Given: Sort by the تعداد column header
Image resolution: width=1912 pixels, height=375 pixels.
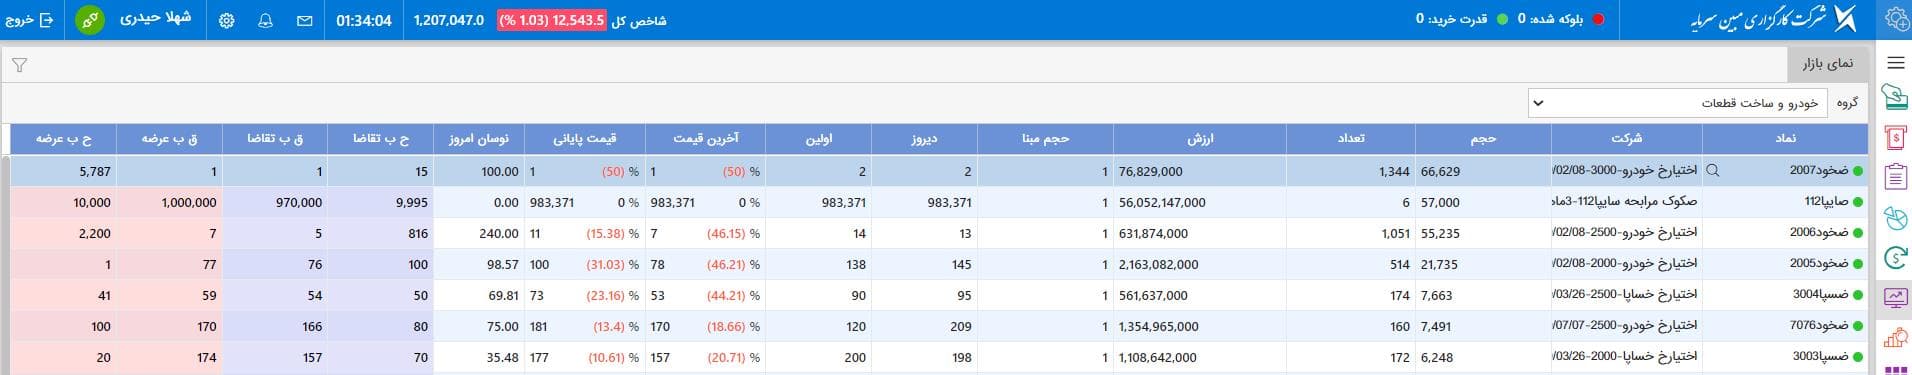Looking at the screenshot, I should coord(1351,139).
